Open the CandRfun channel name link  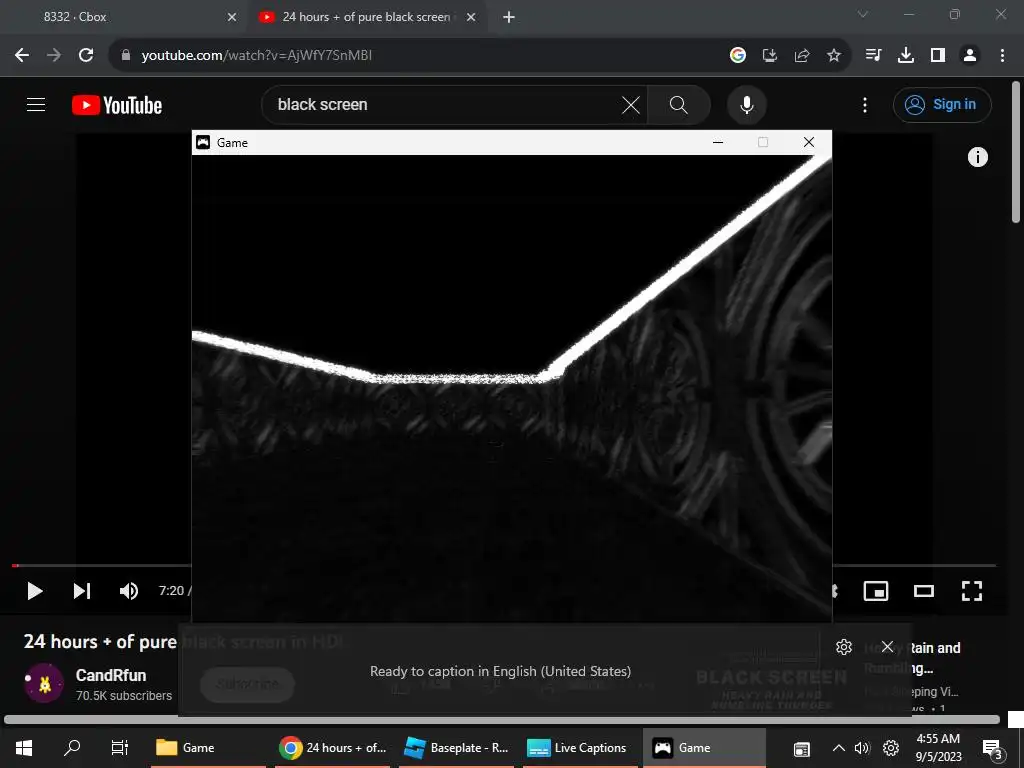pos(110,675)
